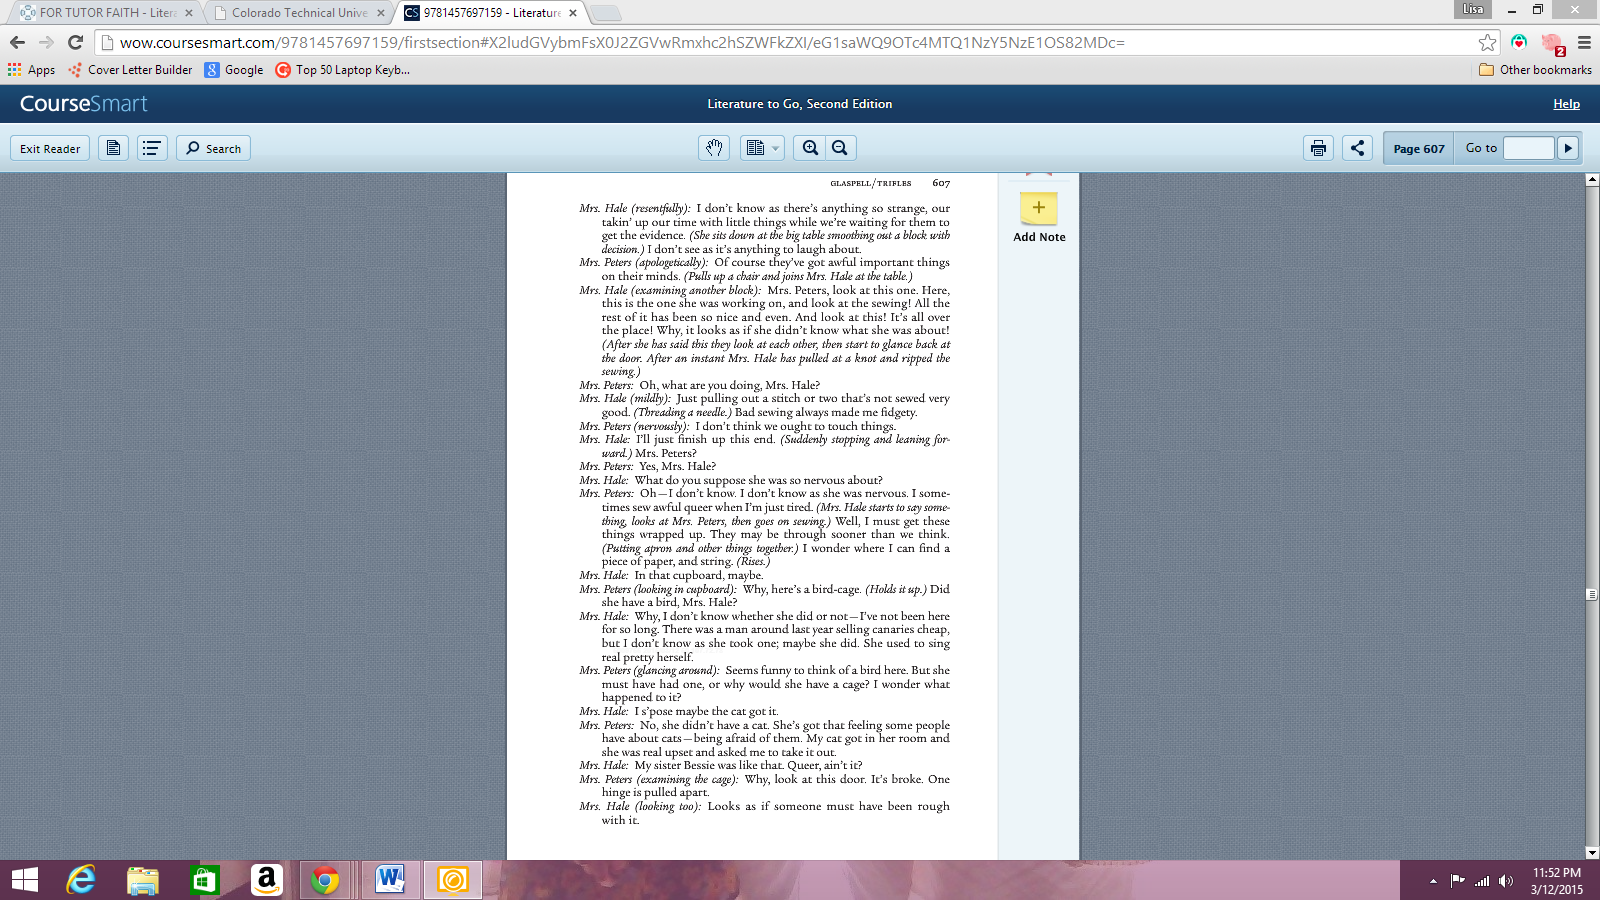Open the network signal tray icon
The image size is (1600, 900).
coord(1482,881)
